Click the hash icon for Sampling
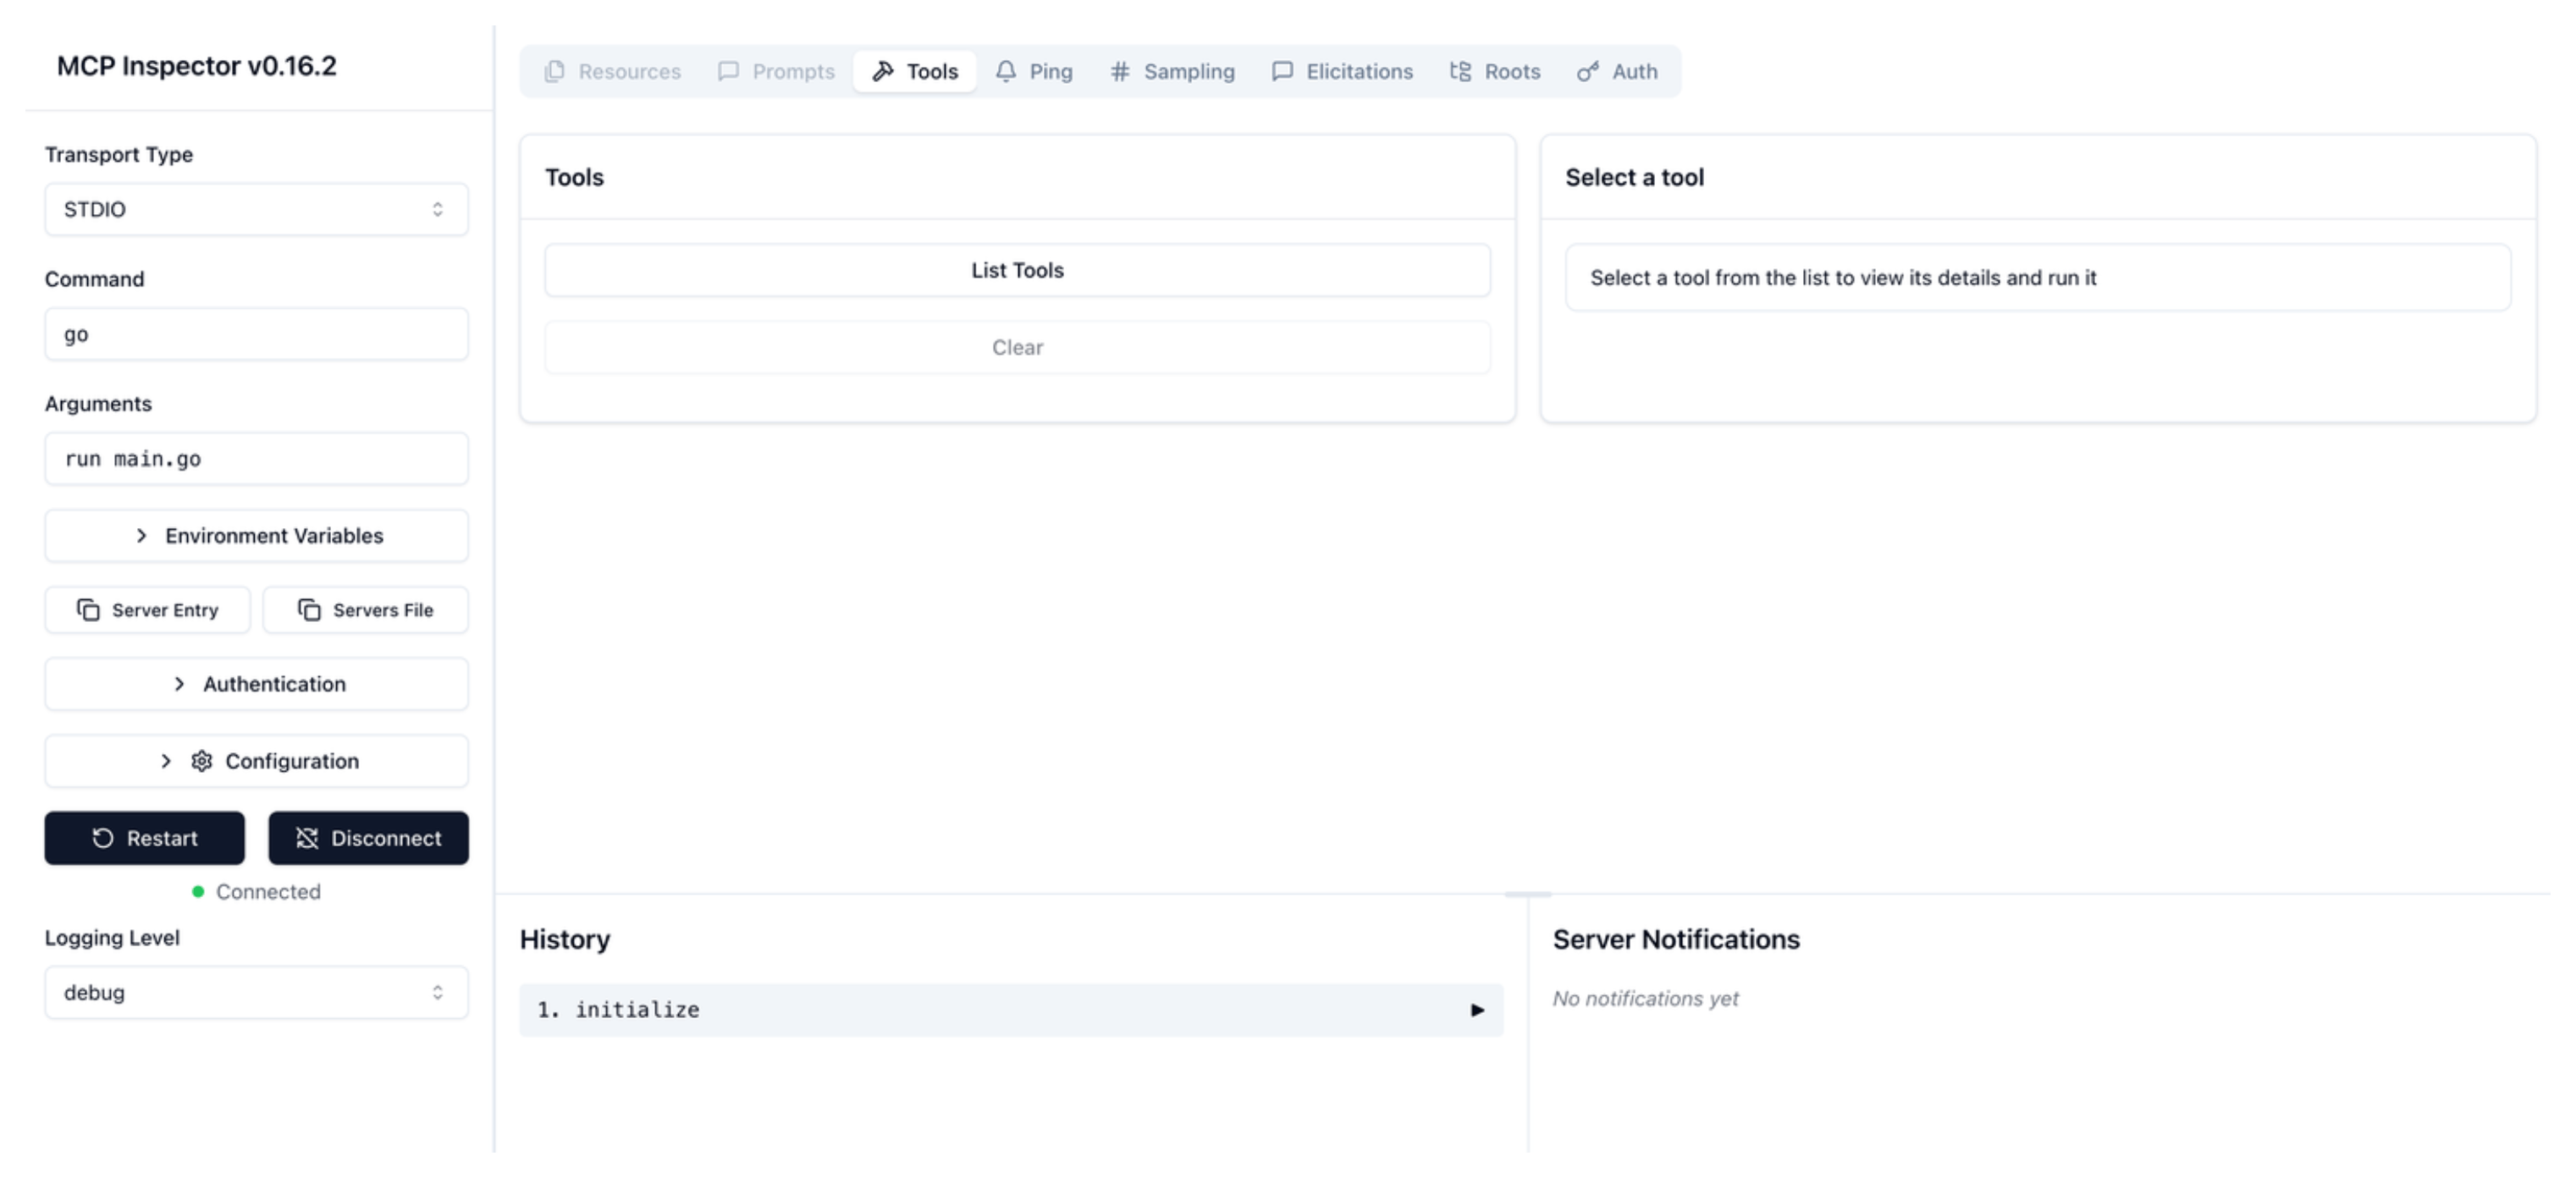Screen dimensions: 2576x1178 (1120, 71)
